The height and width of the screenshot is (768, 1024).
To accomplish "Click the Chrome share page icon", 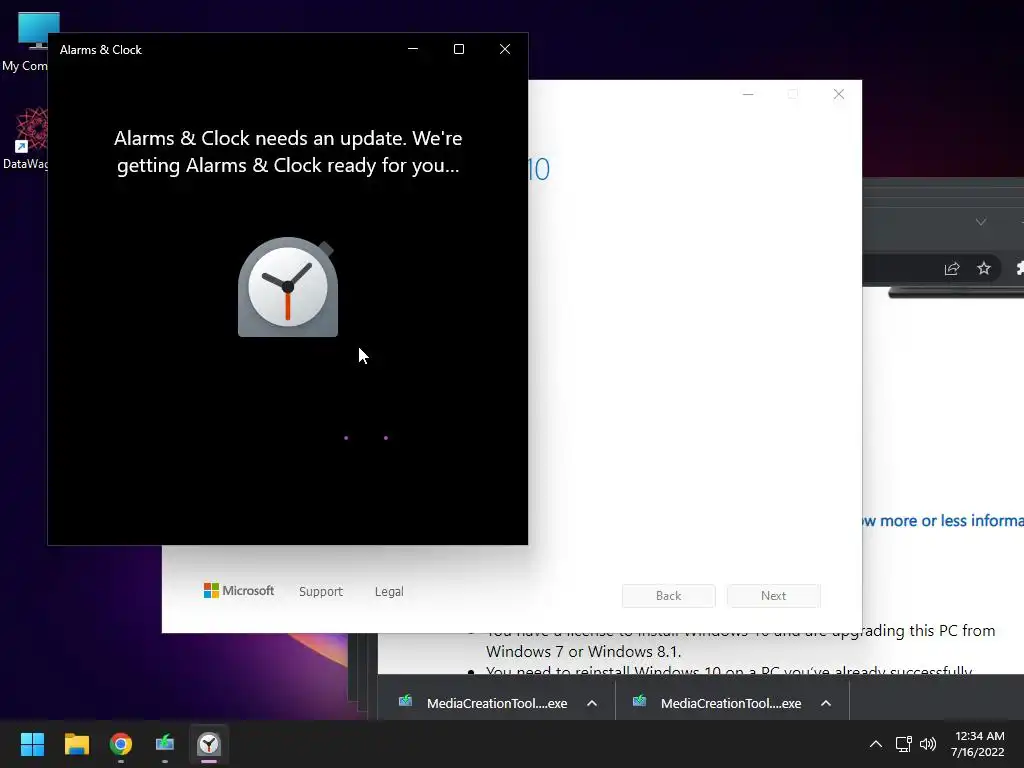I will (952, 268).
